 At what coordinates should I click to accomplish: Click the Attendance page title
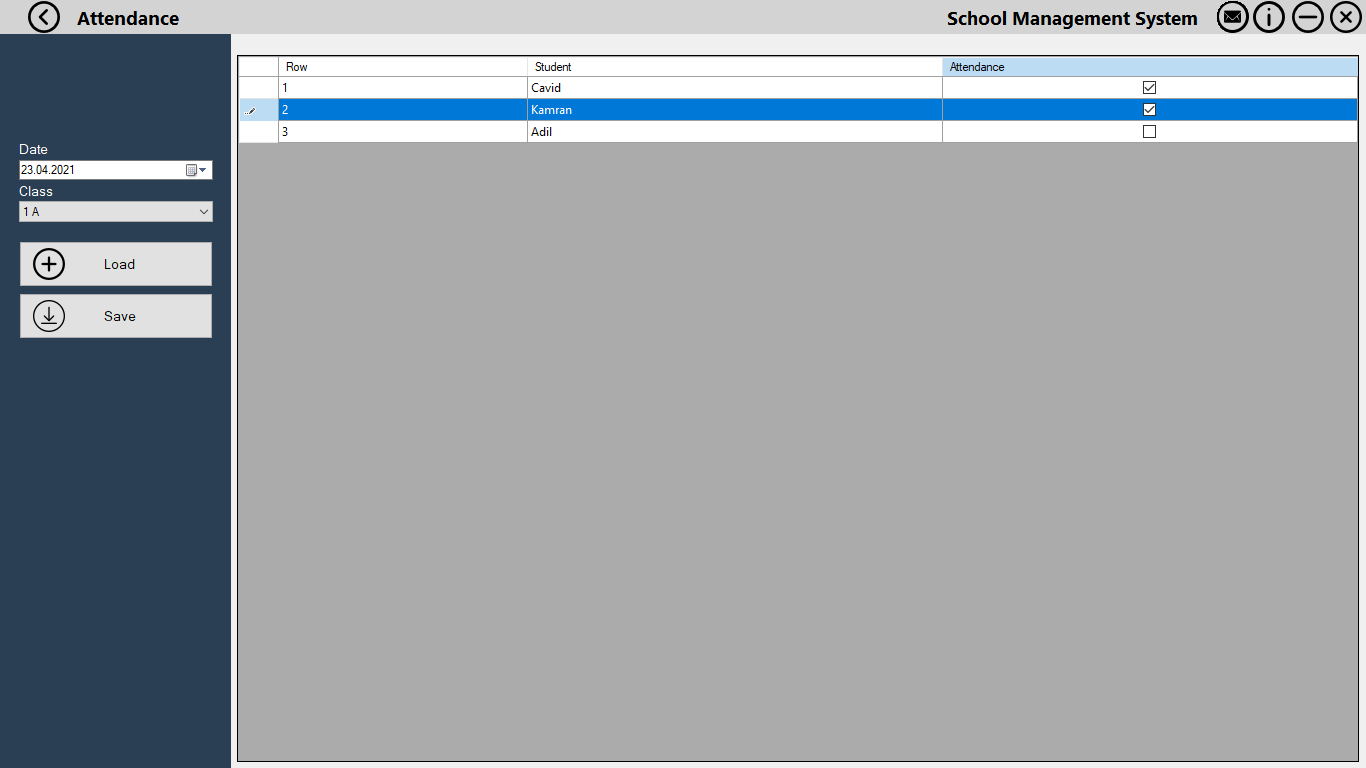coord(127,17)
